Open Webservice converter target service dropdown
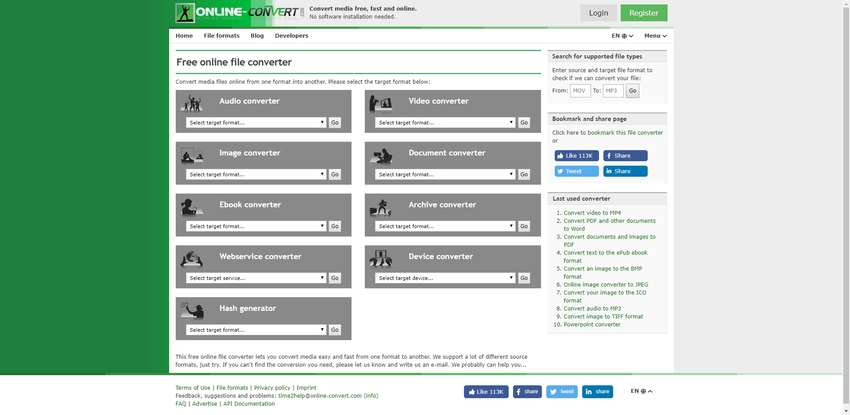The height and width of the screenshot is (415, 850). pyautogui.click(x=256, y=278)
